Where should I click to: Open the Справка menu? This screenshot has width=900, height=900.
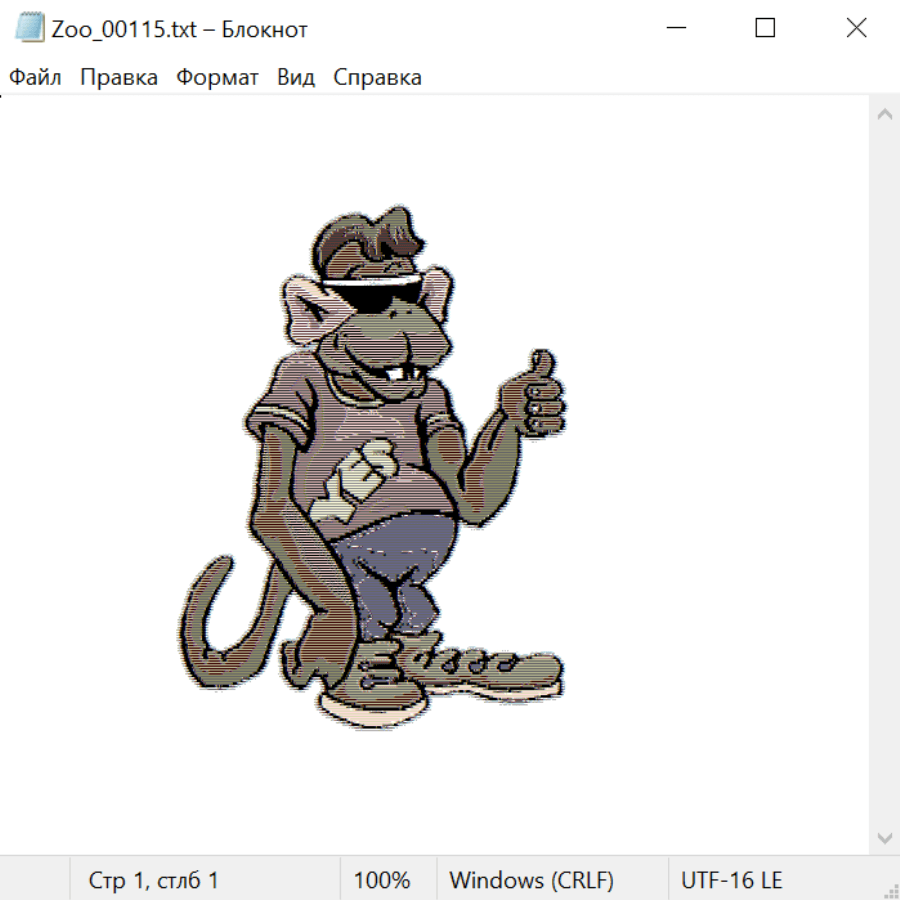click(377, 78)
